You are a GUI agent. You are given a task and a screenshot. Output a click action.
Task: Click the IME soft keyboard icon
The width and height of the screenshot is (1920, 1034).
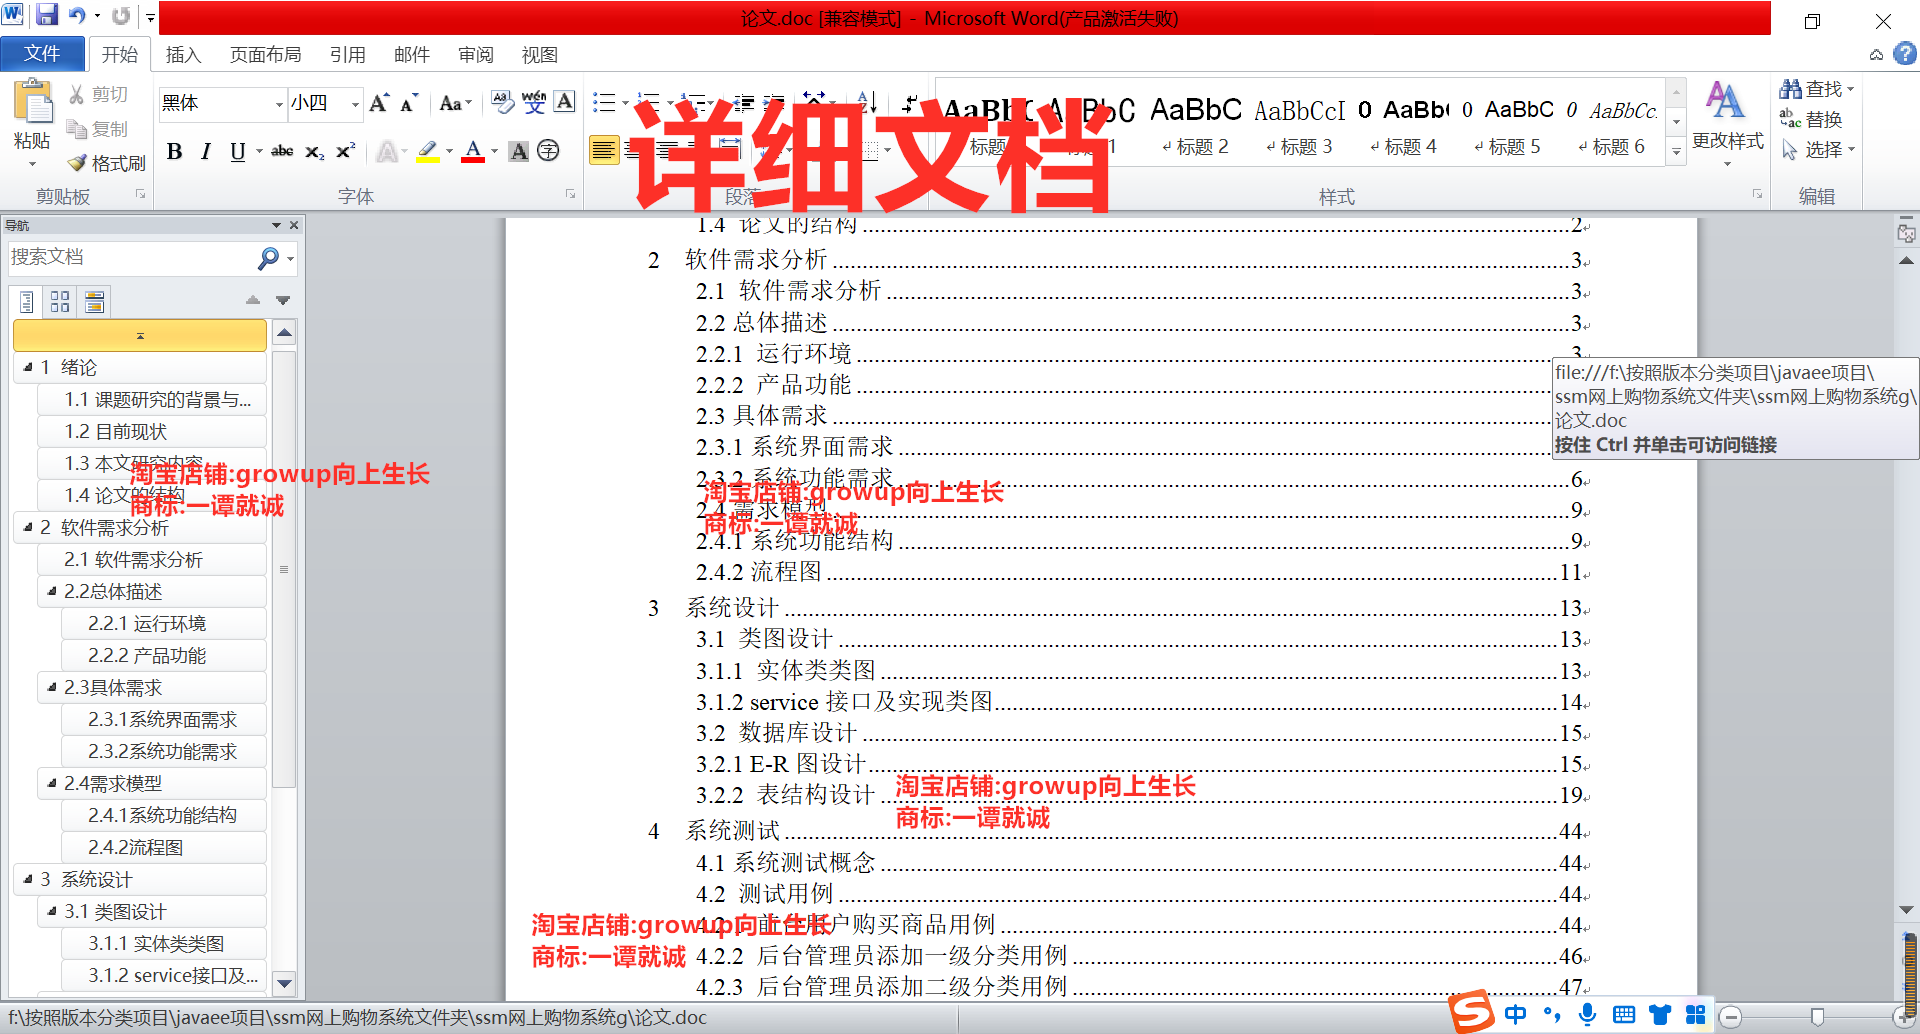(x=1624, y=1015)
